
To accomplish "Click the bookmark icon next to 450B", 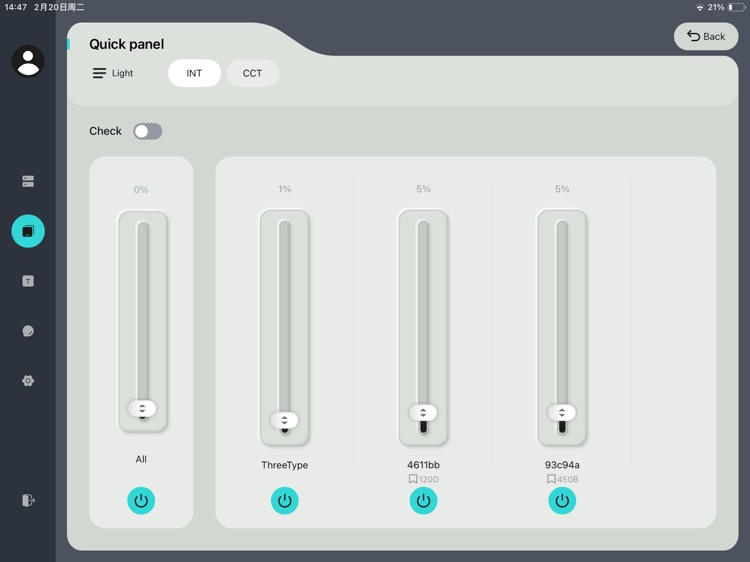I will click(x=551, y=479).
